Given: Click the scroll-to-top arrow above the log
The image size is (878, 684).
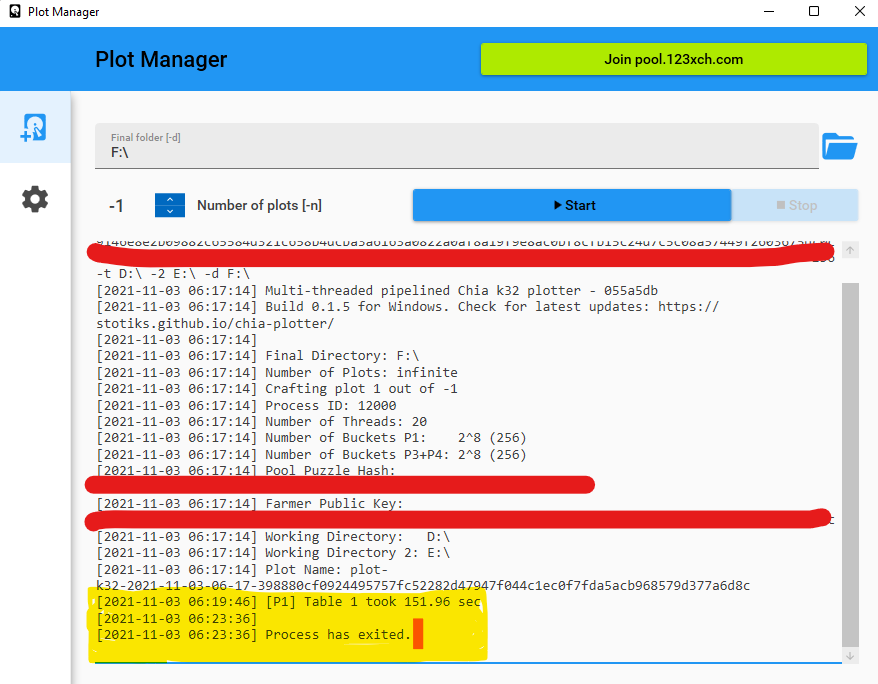Looking at the screenshot, I should coord(850,250).
